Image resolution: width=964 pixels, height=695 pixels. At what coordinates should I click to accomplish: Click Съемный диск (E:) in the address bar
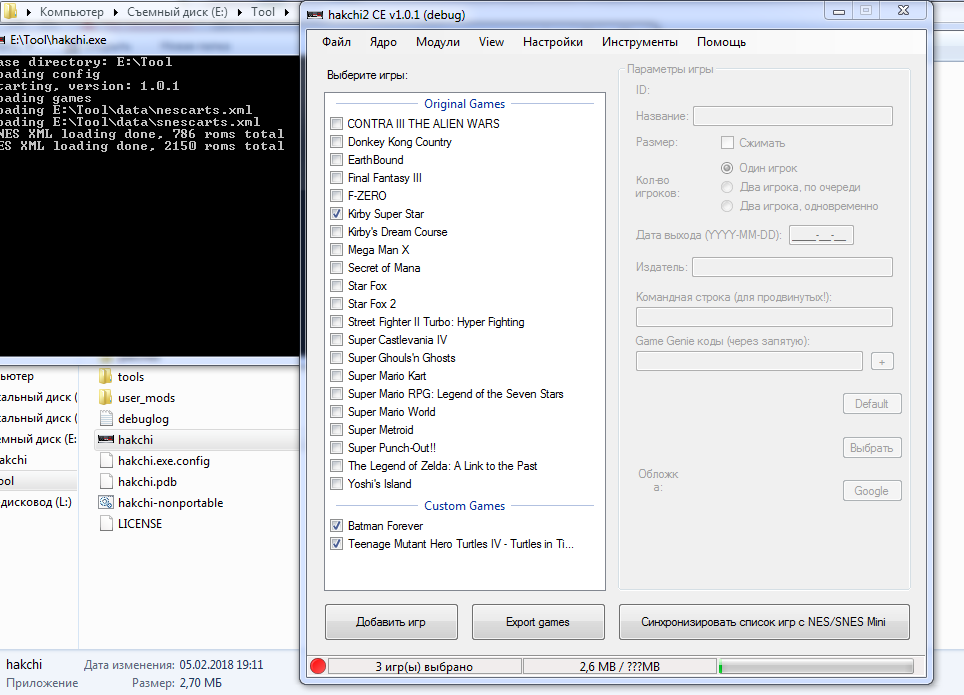click(x=177, y=12)
